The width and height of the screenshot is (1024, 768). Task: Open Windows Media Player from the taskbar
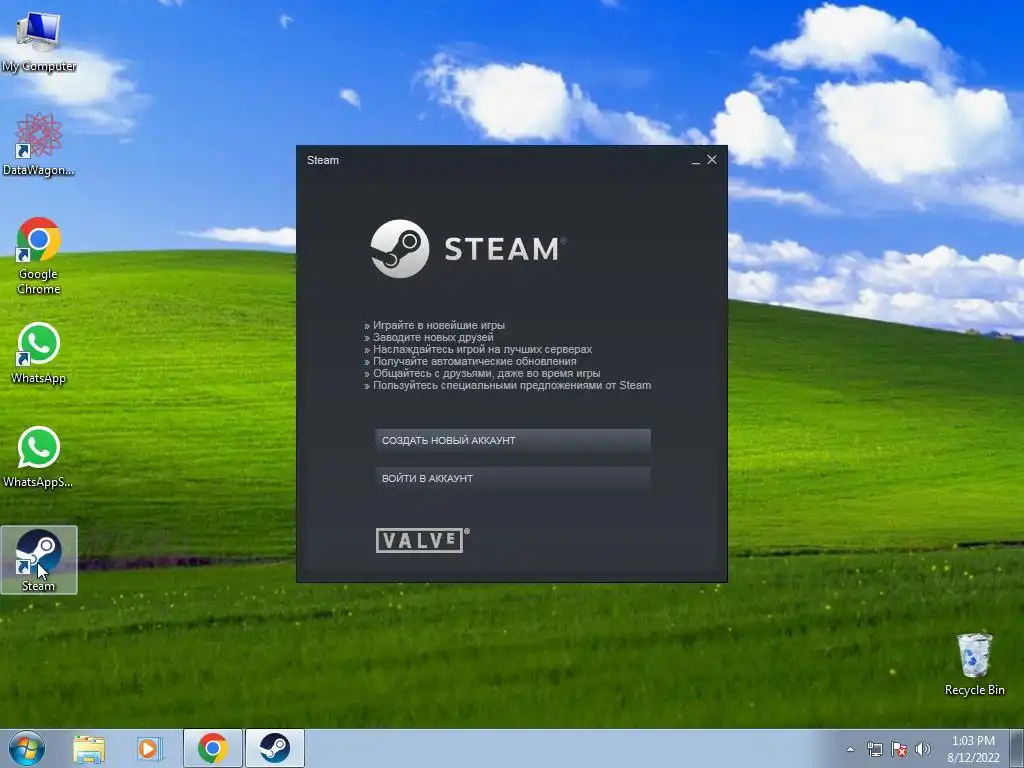tap(149, 748)
